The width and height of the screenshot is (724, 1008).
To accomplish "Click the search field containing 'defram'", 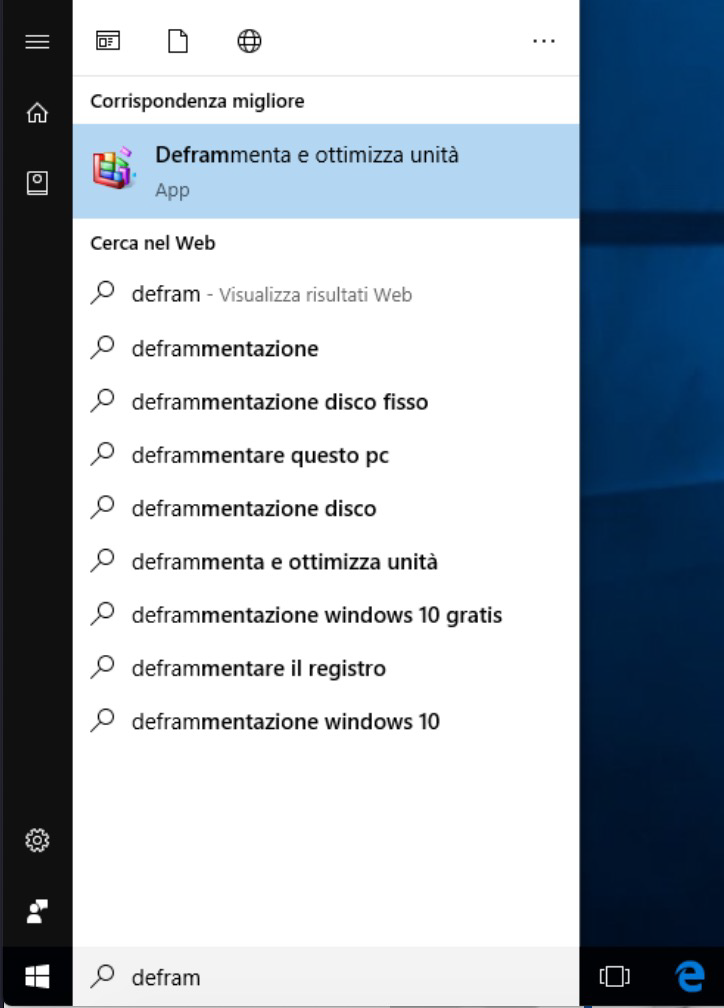I will (326, 977).
